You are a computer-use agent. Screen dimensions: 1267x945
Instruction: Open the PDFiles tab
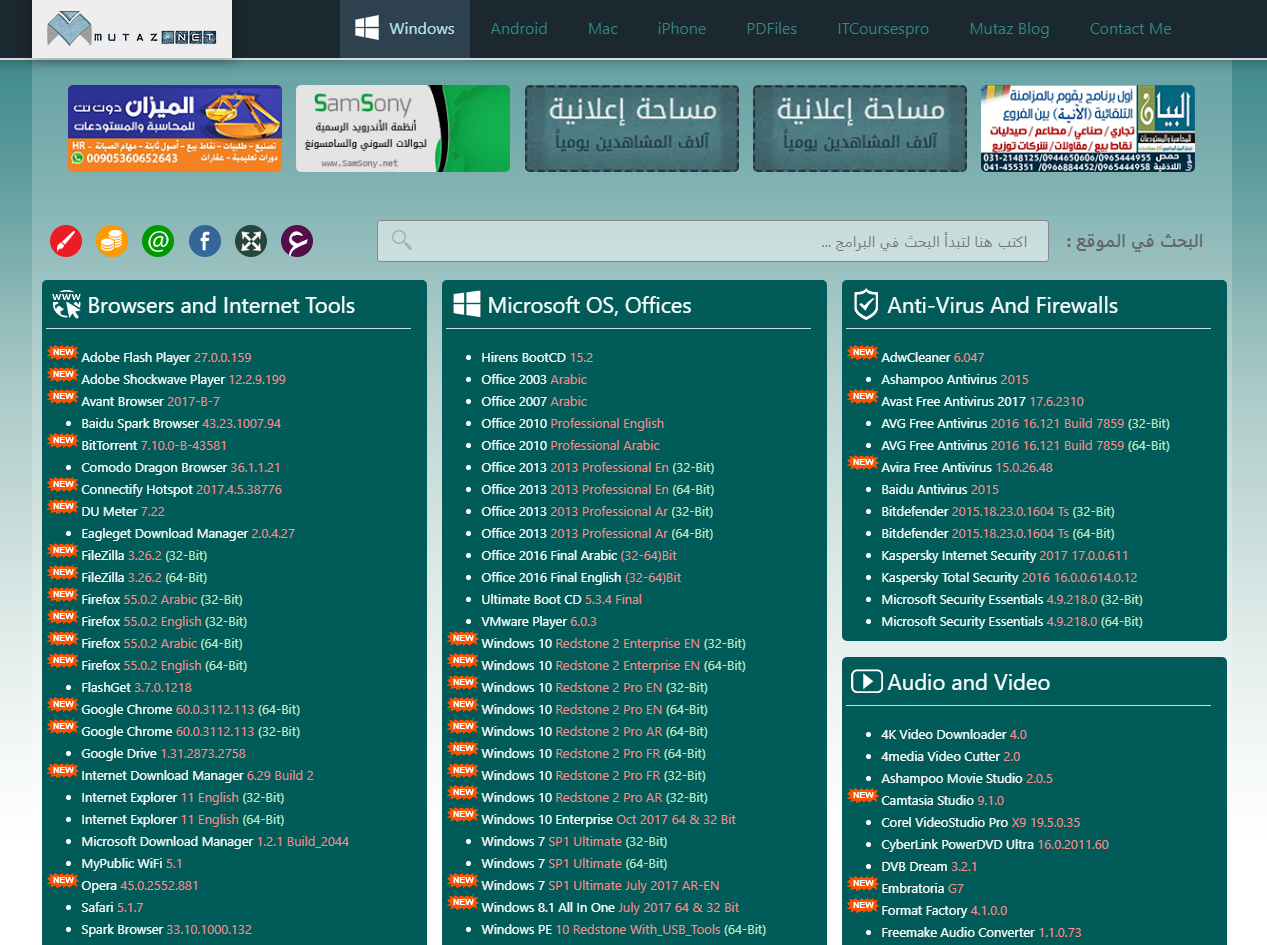(772, 29)
